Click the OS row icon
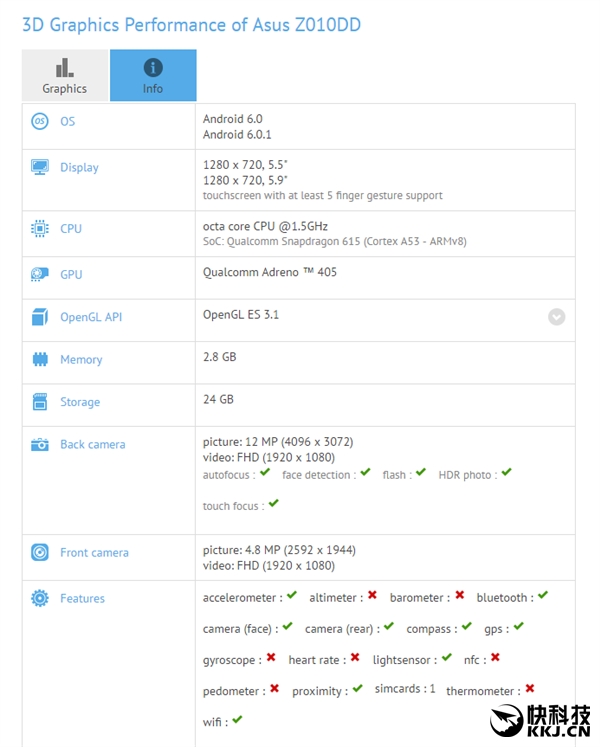The image size is (600, 747). (x=40, y=121)
